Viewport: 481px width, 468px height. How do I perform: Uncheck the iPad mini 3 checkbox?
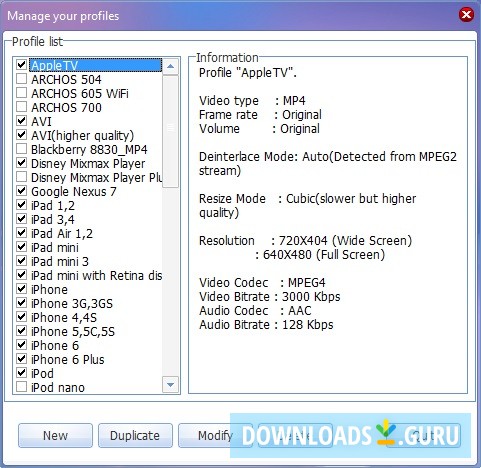(x=22, y=261)
